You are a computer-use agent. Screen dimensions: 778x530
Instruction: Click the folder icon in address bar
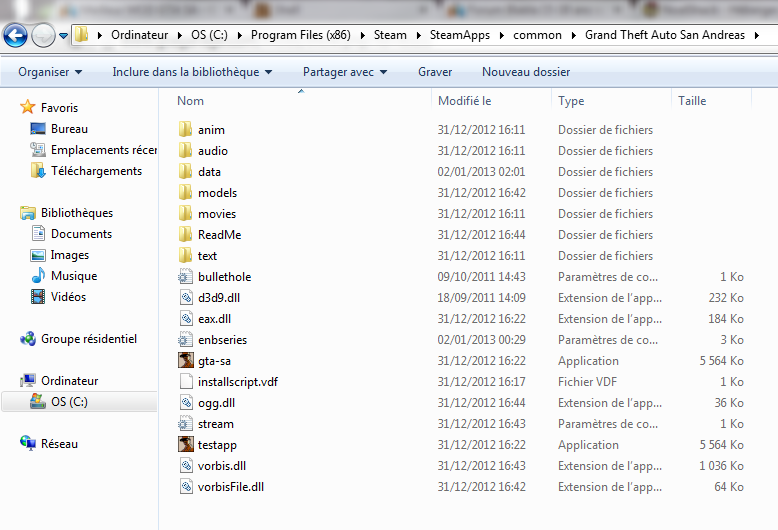coord(81,35)
